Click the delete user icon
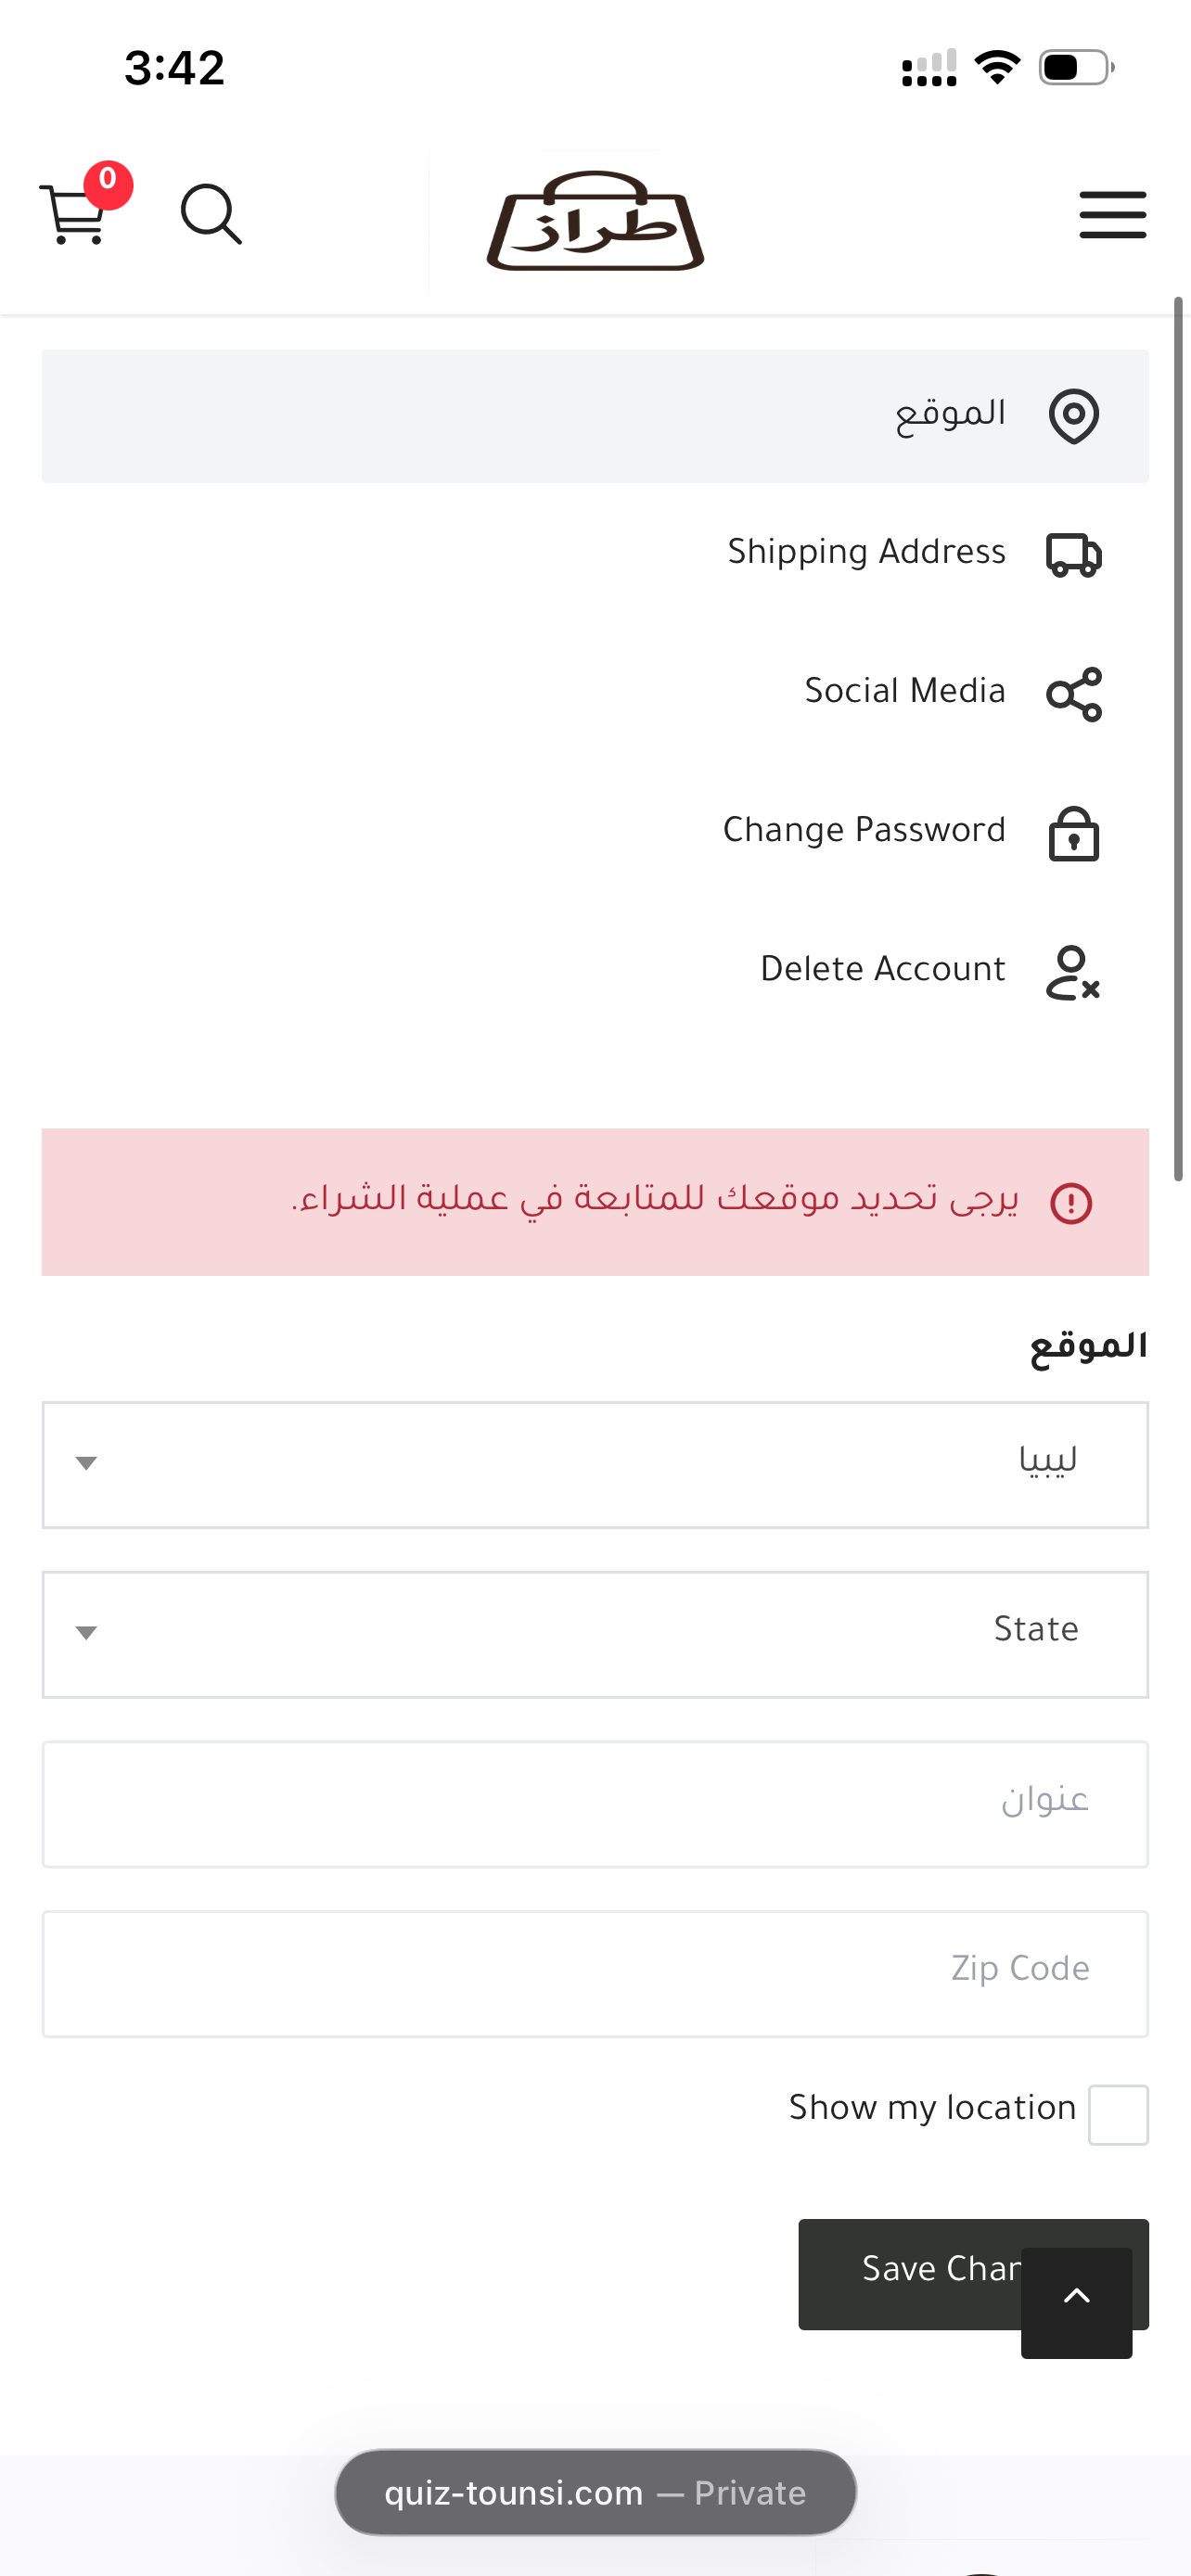 [x=1073, y=972]
